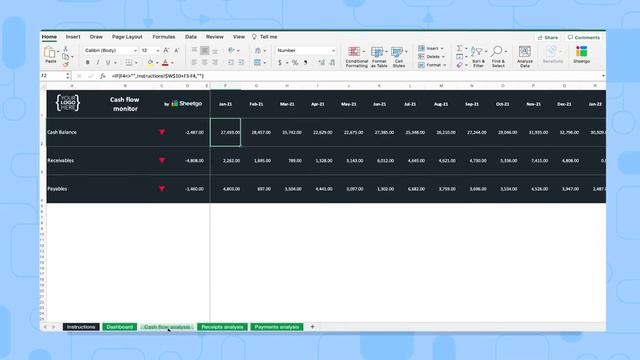Click the Decrease Decimal icon
Image resolution: width=640 pixels, height=360 pixels.
(332, 62)
